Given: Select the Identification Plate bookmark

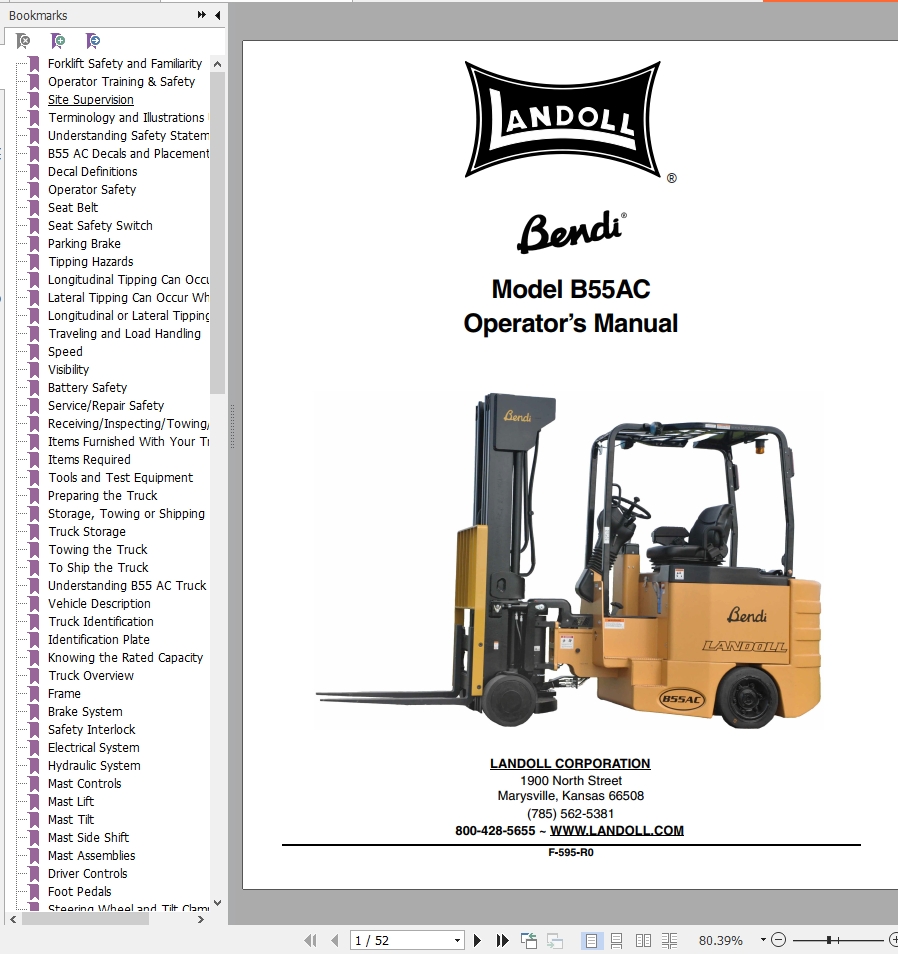Looking at the screenshot, I should tap(99, 639).
